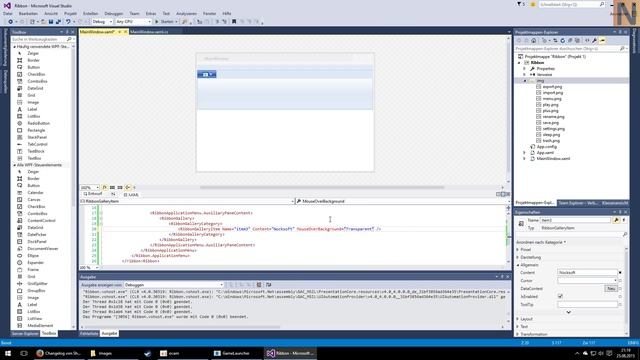Open the Datei menu

click(7, 13)
